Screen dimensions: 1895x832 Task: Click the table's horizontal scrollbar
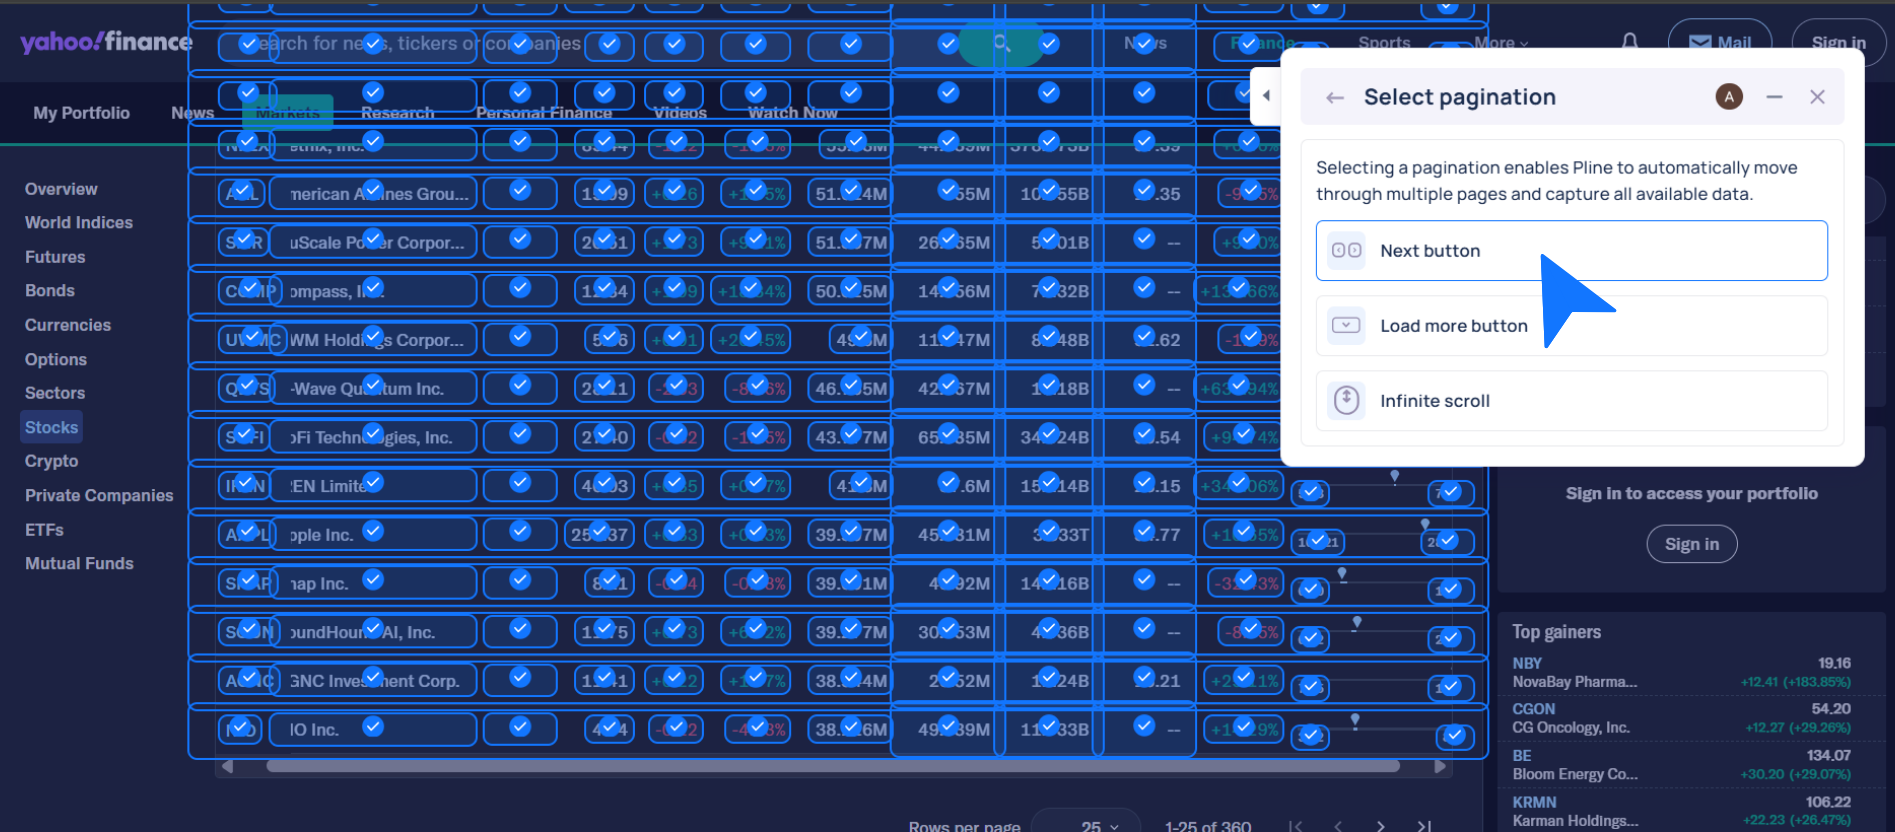click(x=832, y=767)
